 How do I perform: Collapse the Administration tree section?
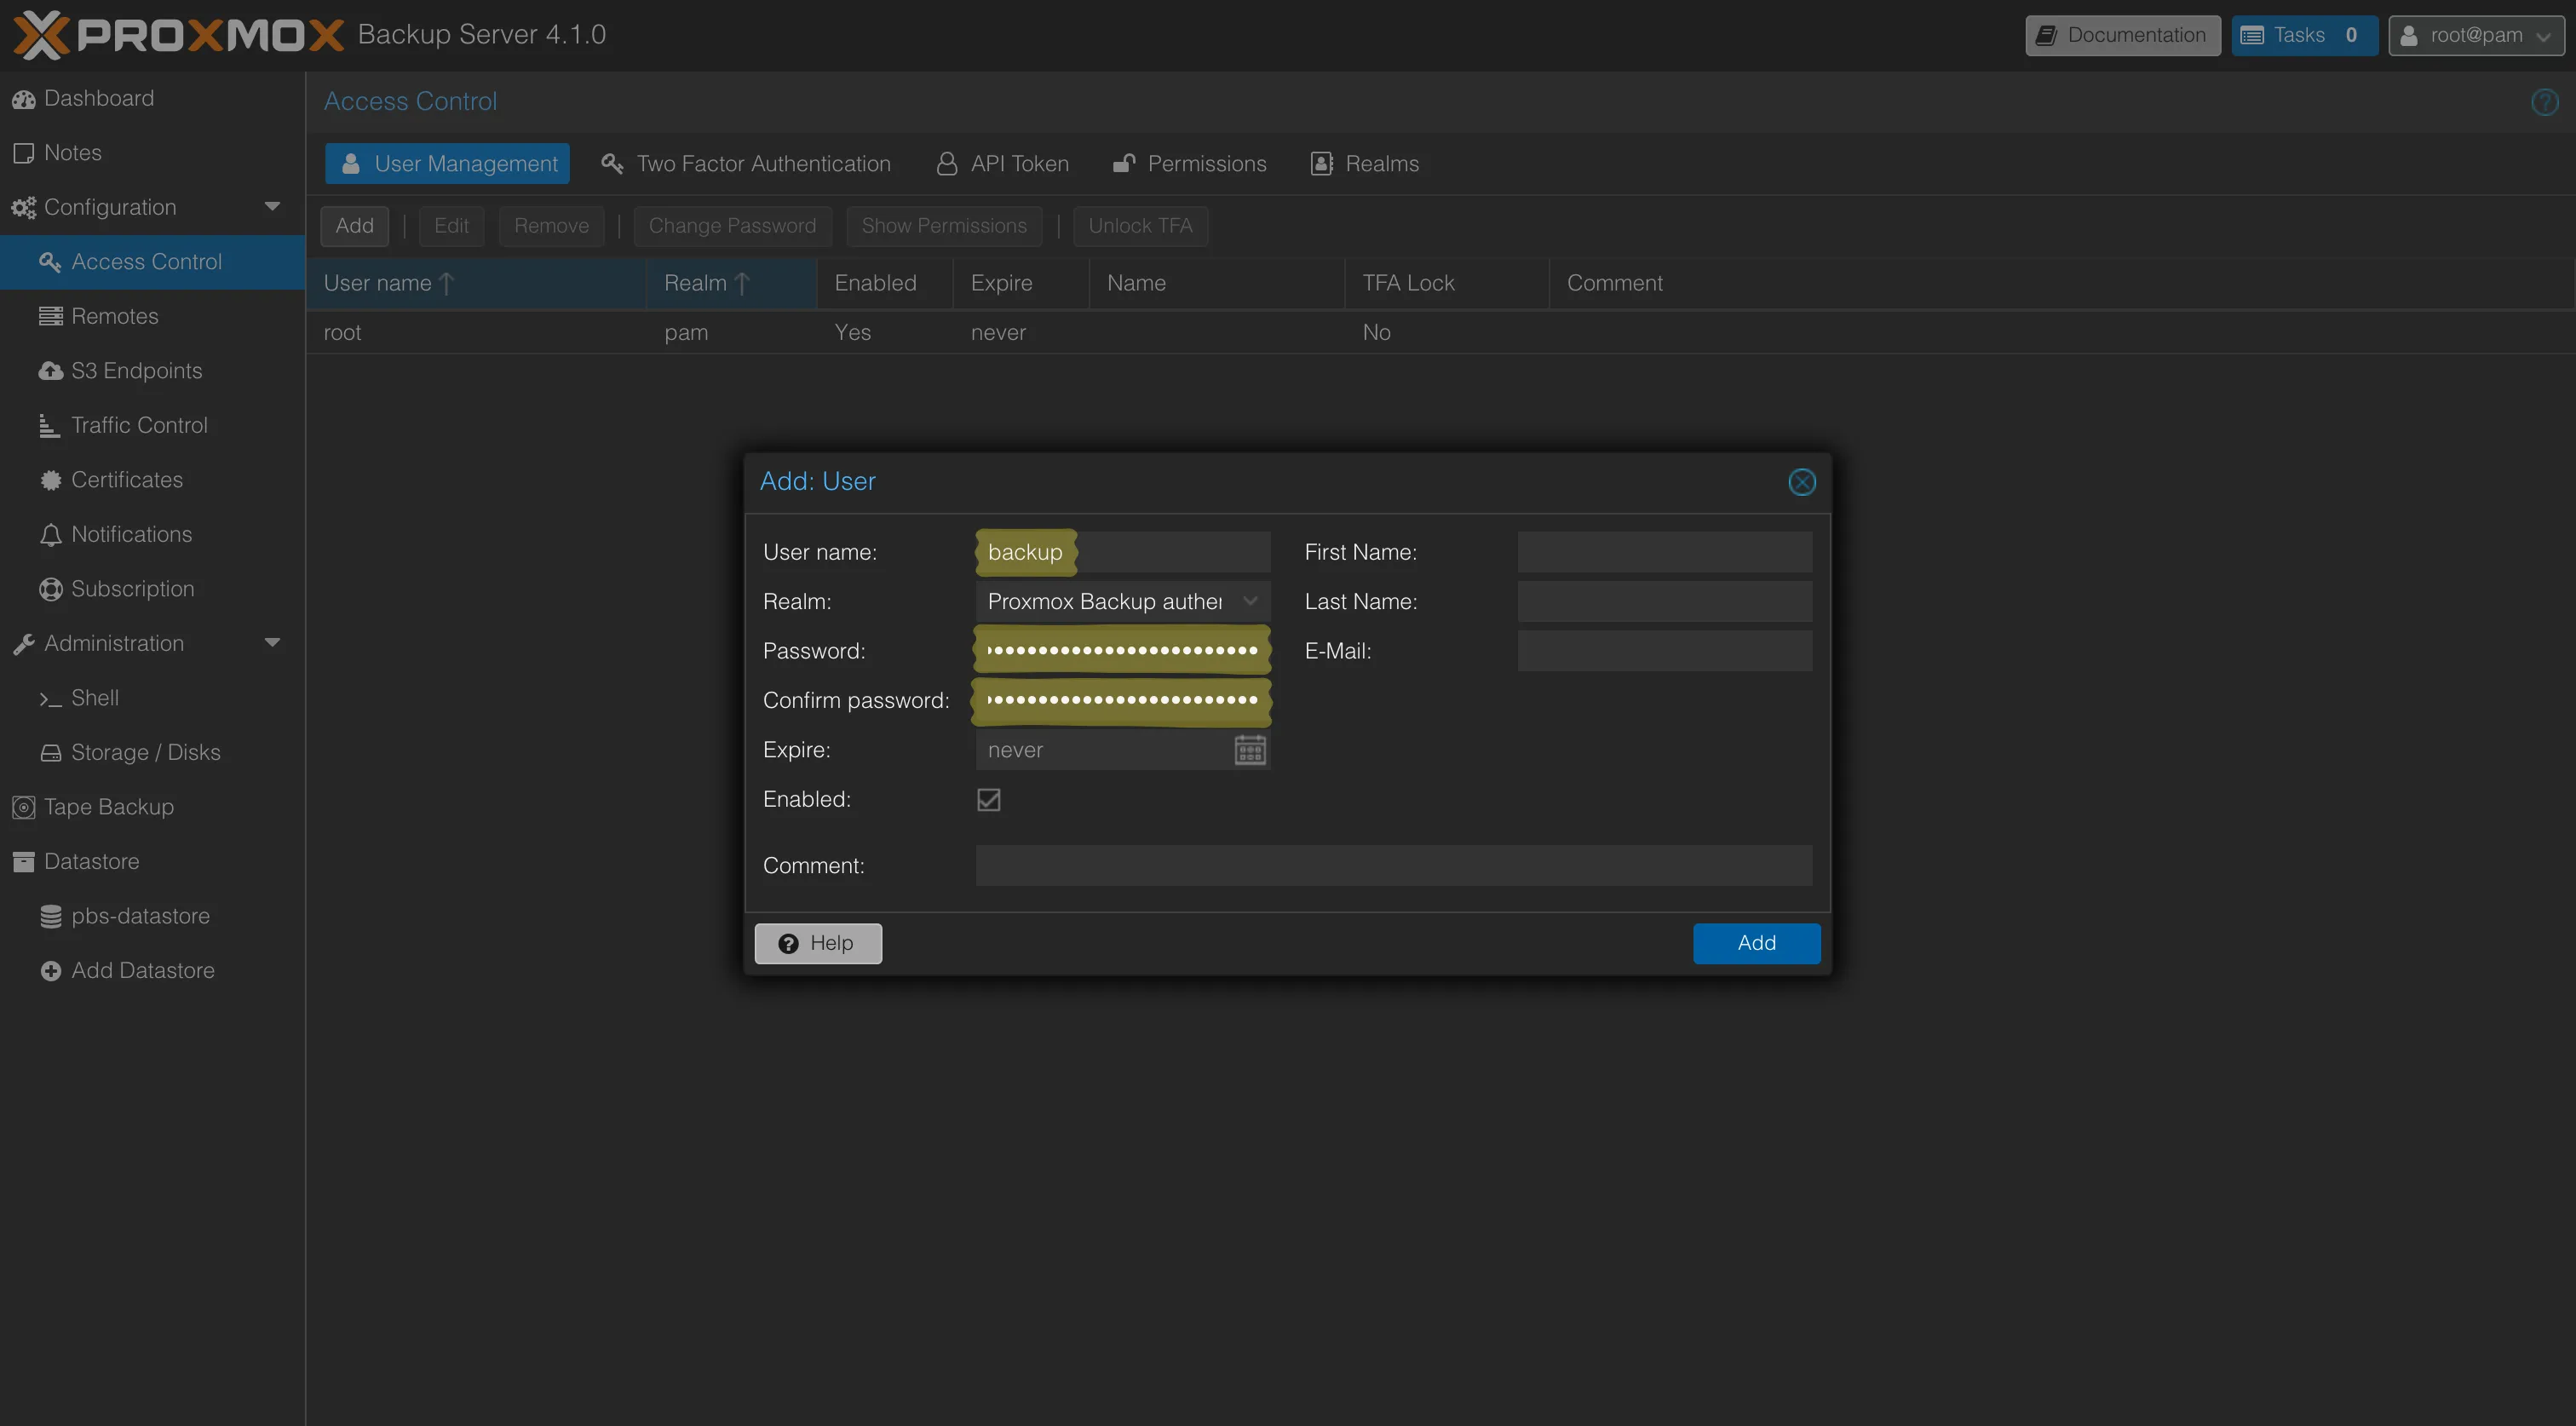[x=272, y=643]
